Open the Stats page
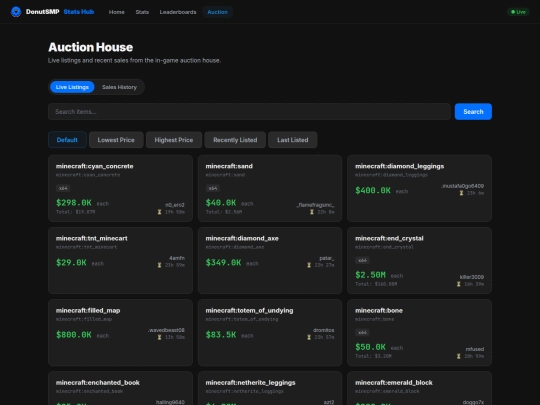The image size is (540, 405). 142,12
